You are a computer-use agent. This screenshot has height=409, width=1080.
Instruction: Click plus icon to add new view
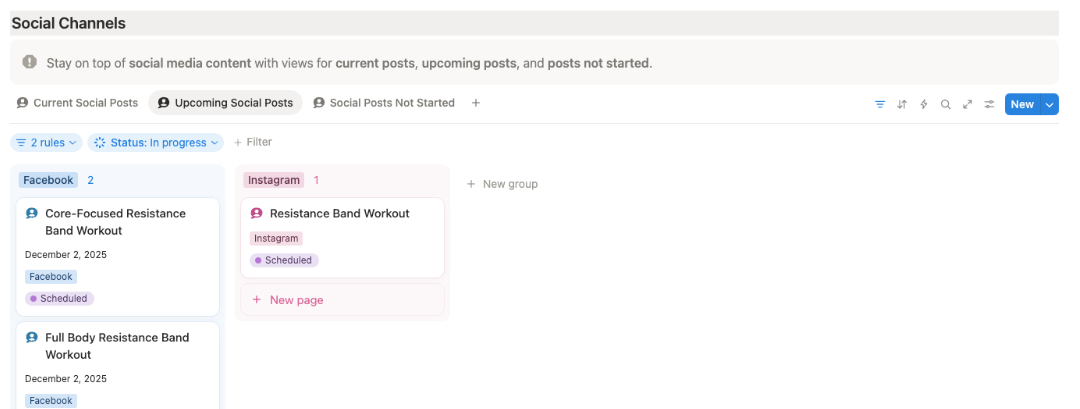[476, 103]
